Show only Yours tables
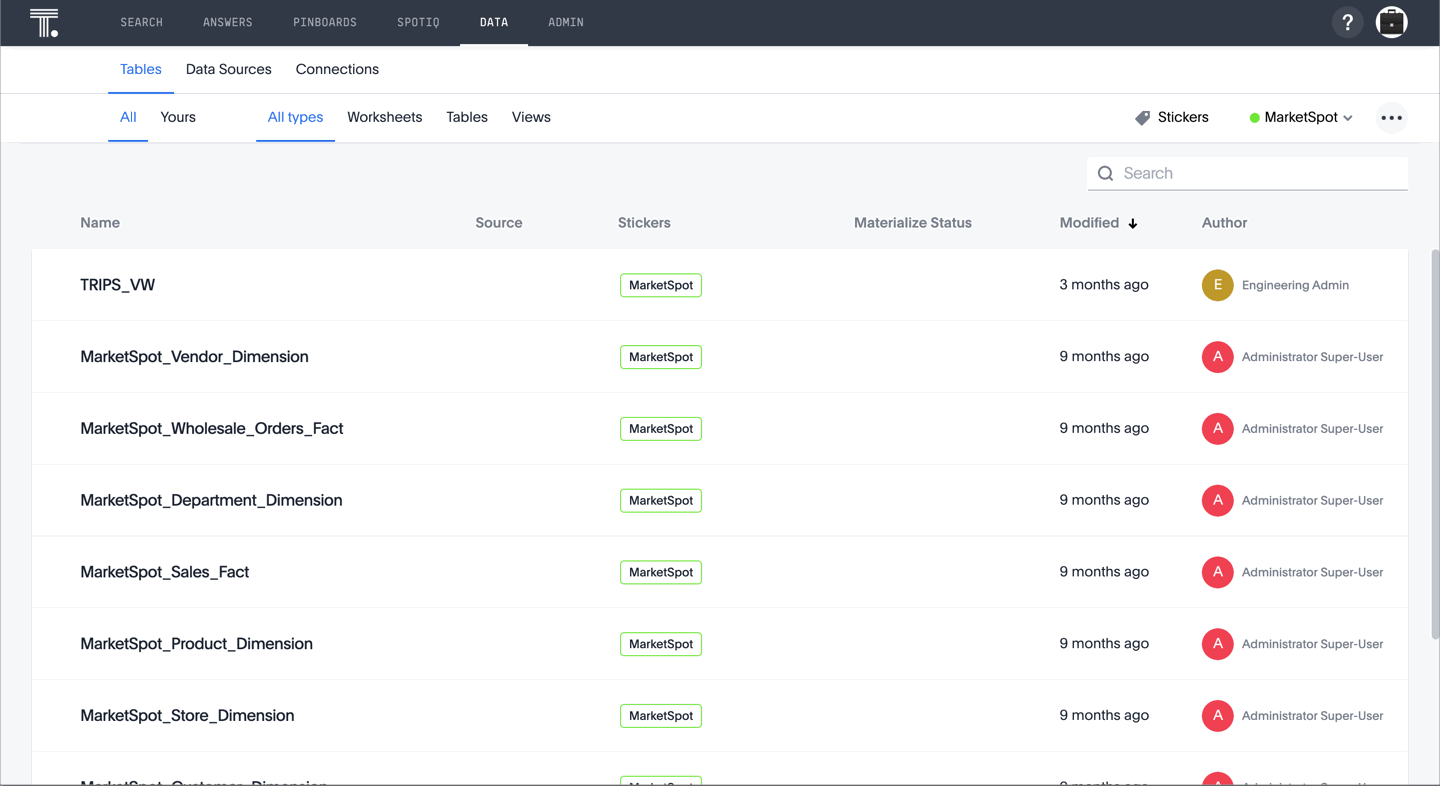The image size is (1440, 786). pos(178,117)
